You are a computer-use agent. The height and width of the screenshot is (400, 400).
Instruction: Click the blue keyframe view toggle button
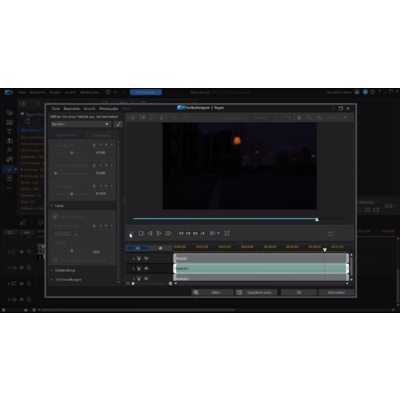(137, 248)
